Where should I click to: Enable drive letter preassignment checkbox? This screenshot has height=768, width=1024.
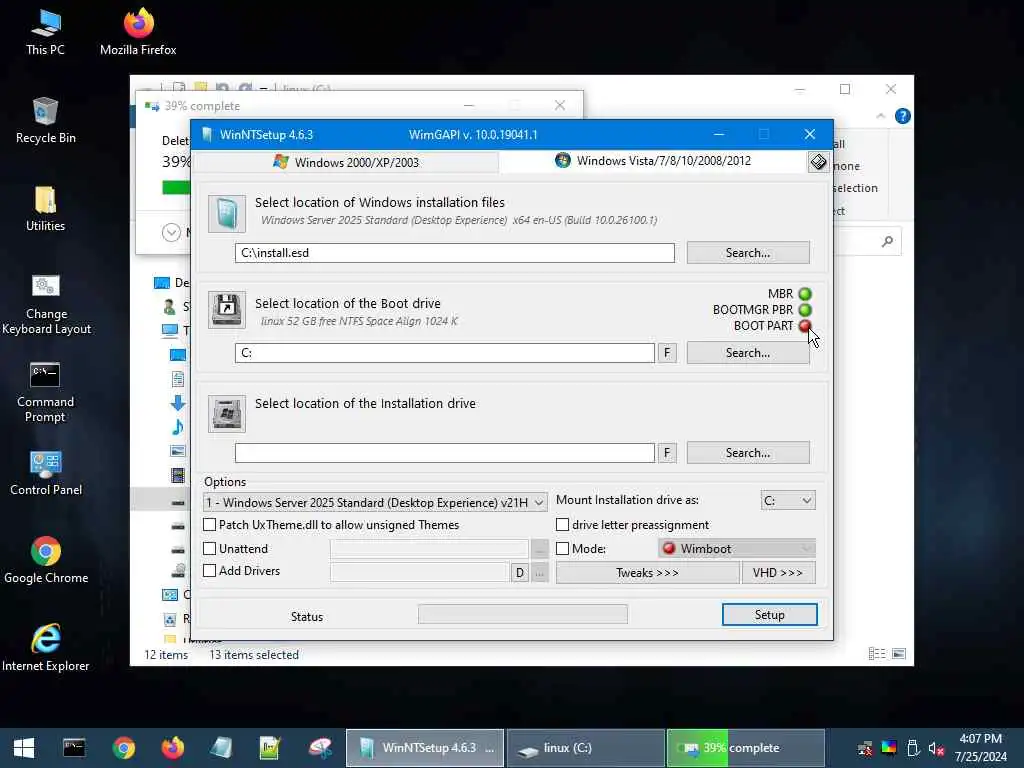pos(562,524)
